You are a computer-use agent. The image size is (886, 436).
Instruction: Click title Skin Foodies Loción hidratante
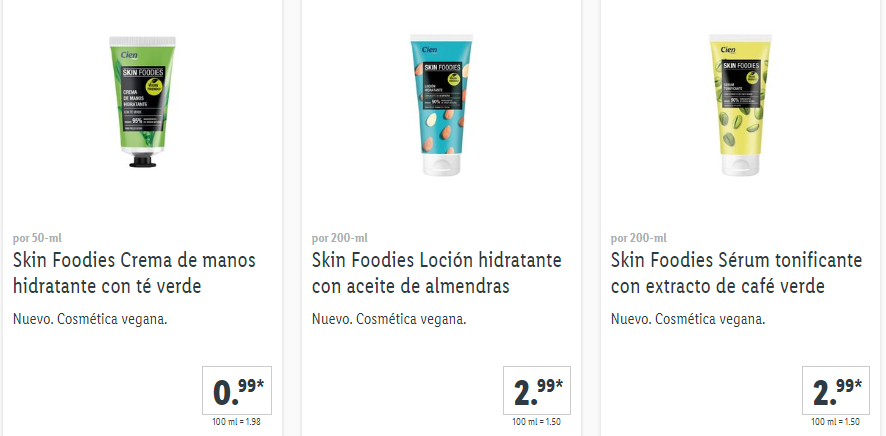[x=437, y=273]
